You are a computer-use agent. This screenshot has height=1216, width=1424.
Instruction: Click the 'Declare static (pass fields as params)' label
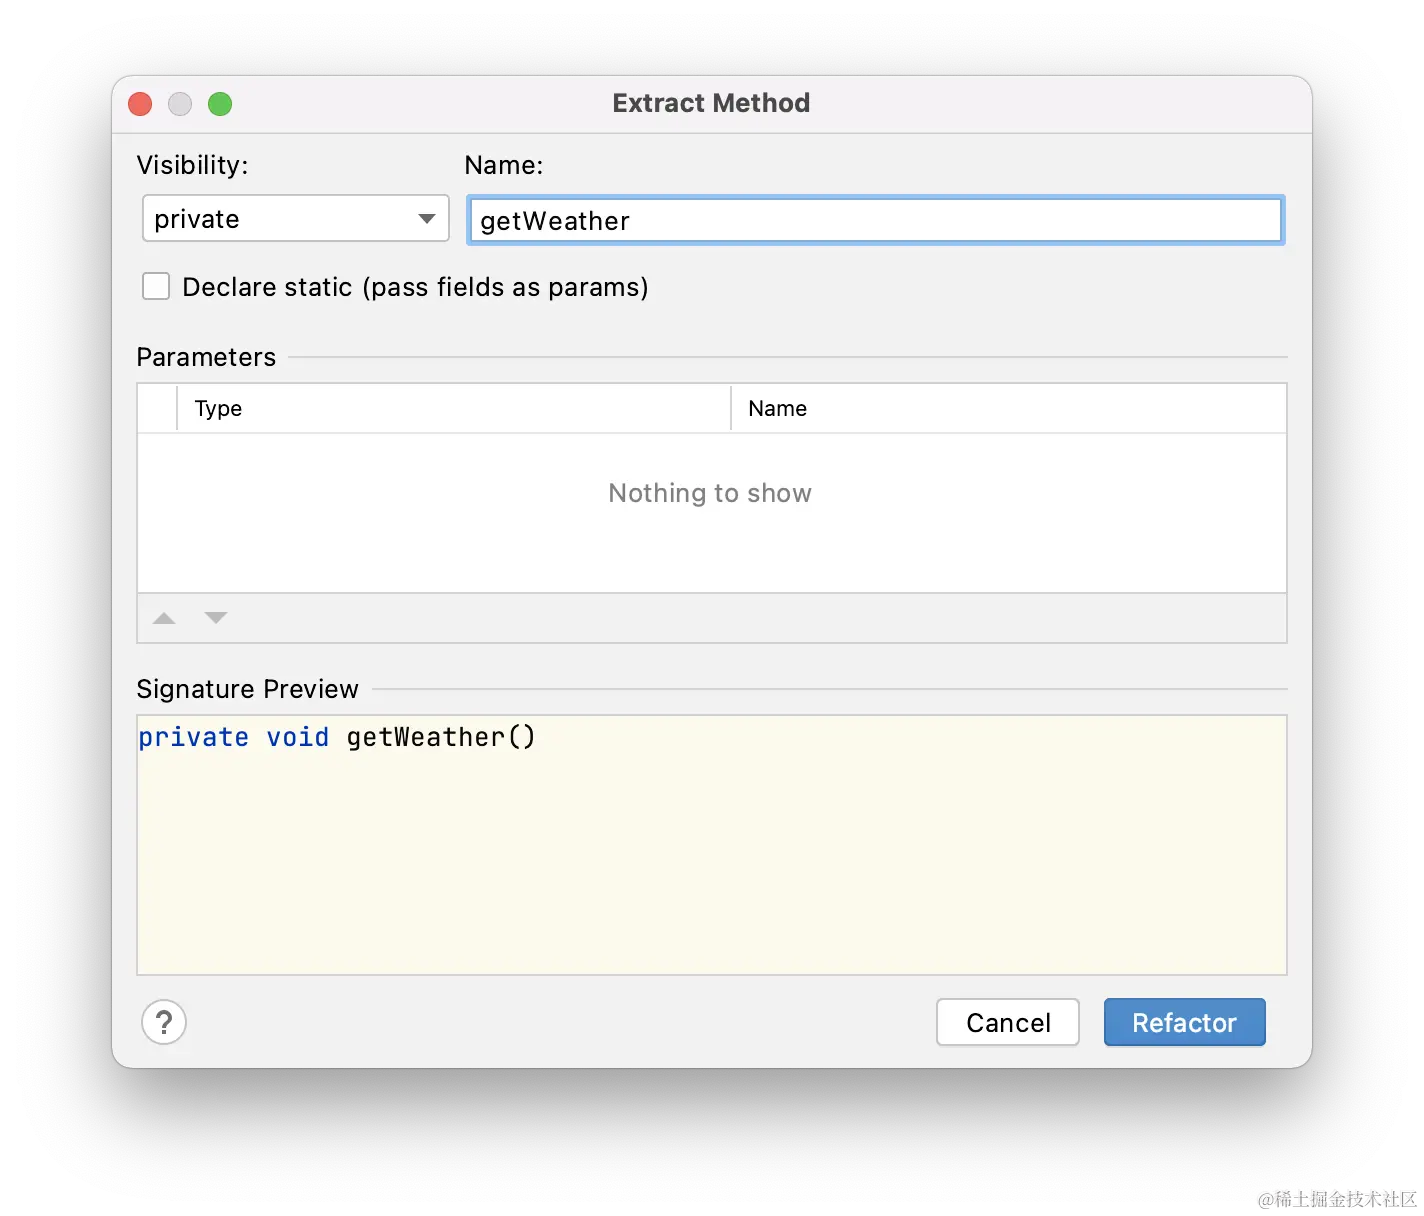(415, 287)
